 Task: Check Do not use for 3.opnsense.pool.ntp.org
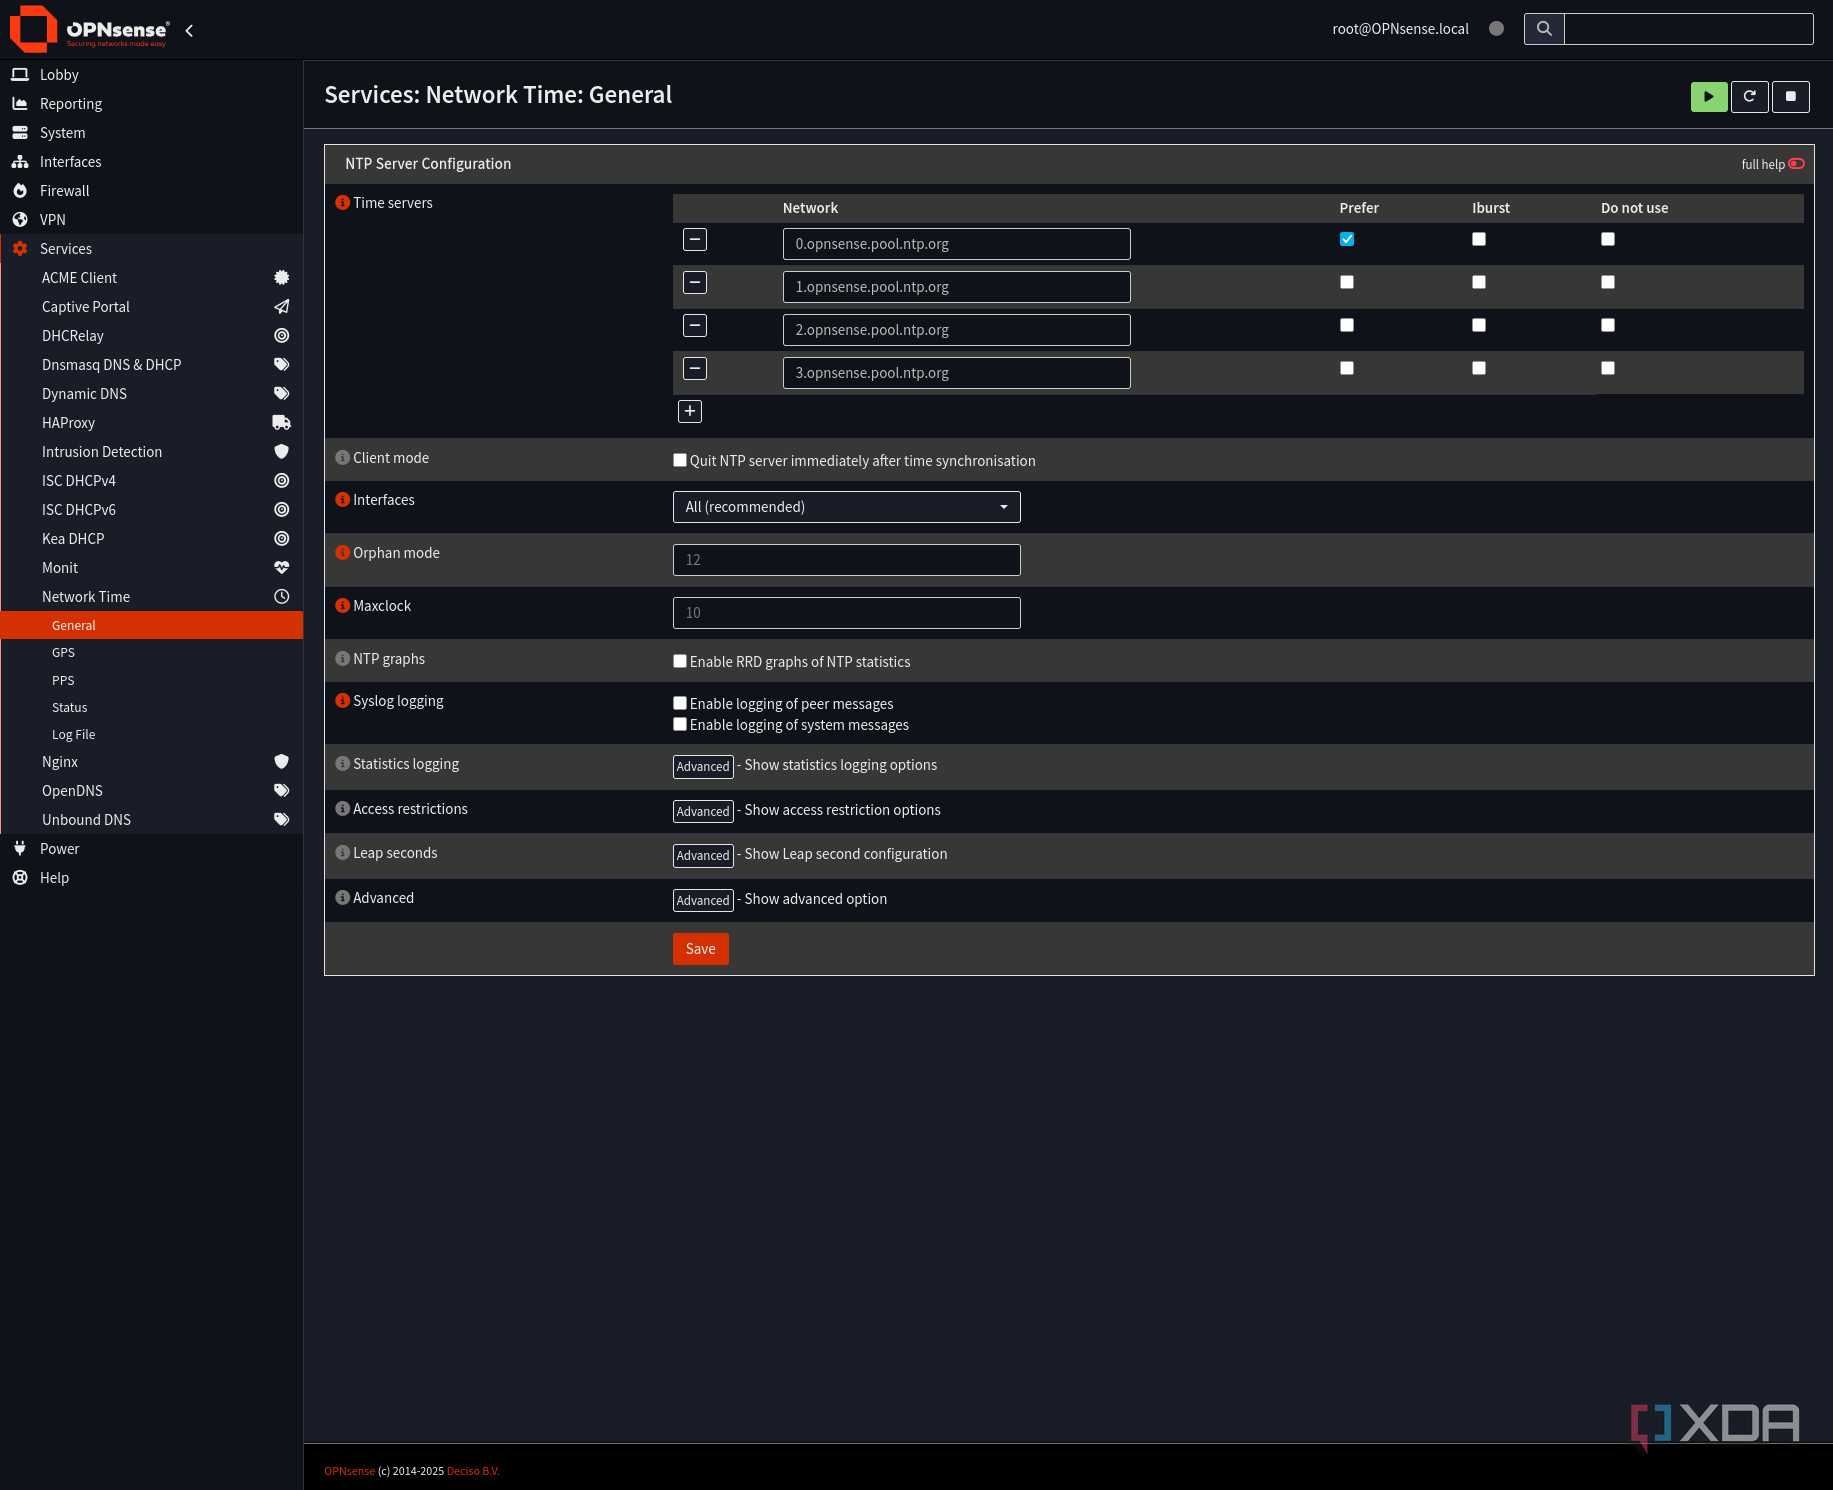[1608, 368]
